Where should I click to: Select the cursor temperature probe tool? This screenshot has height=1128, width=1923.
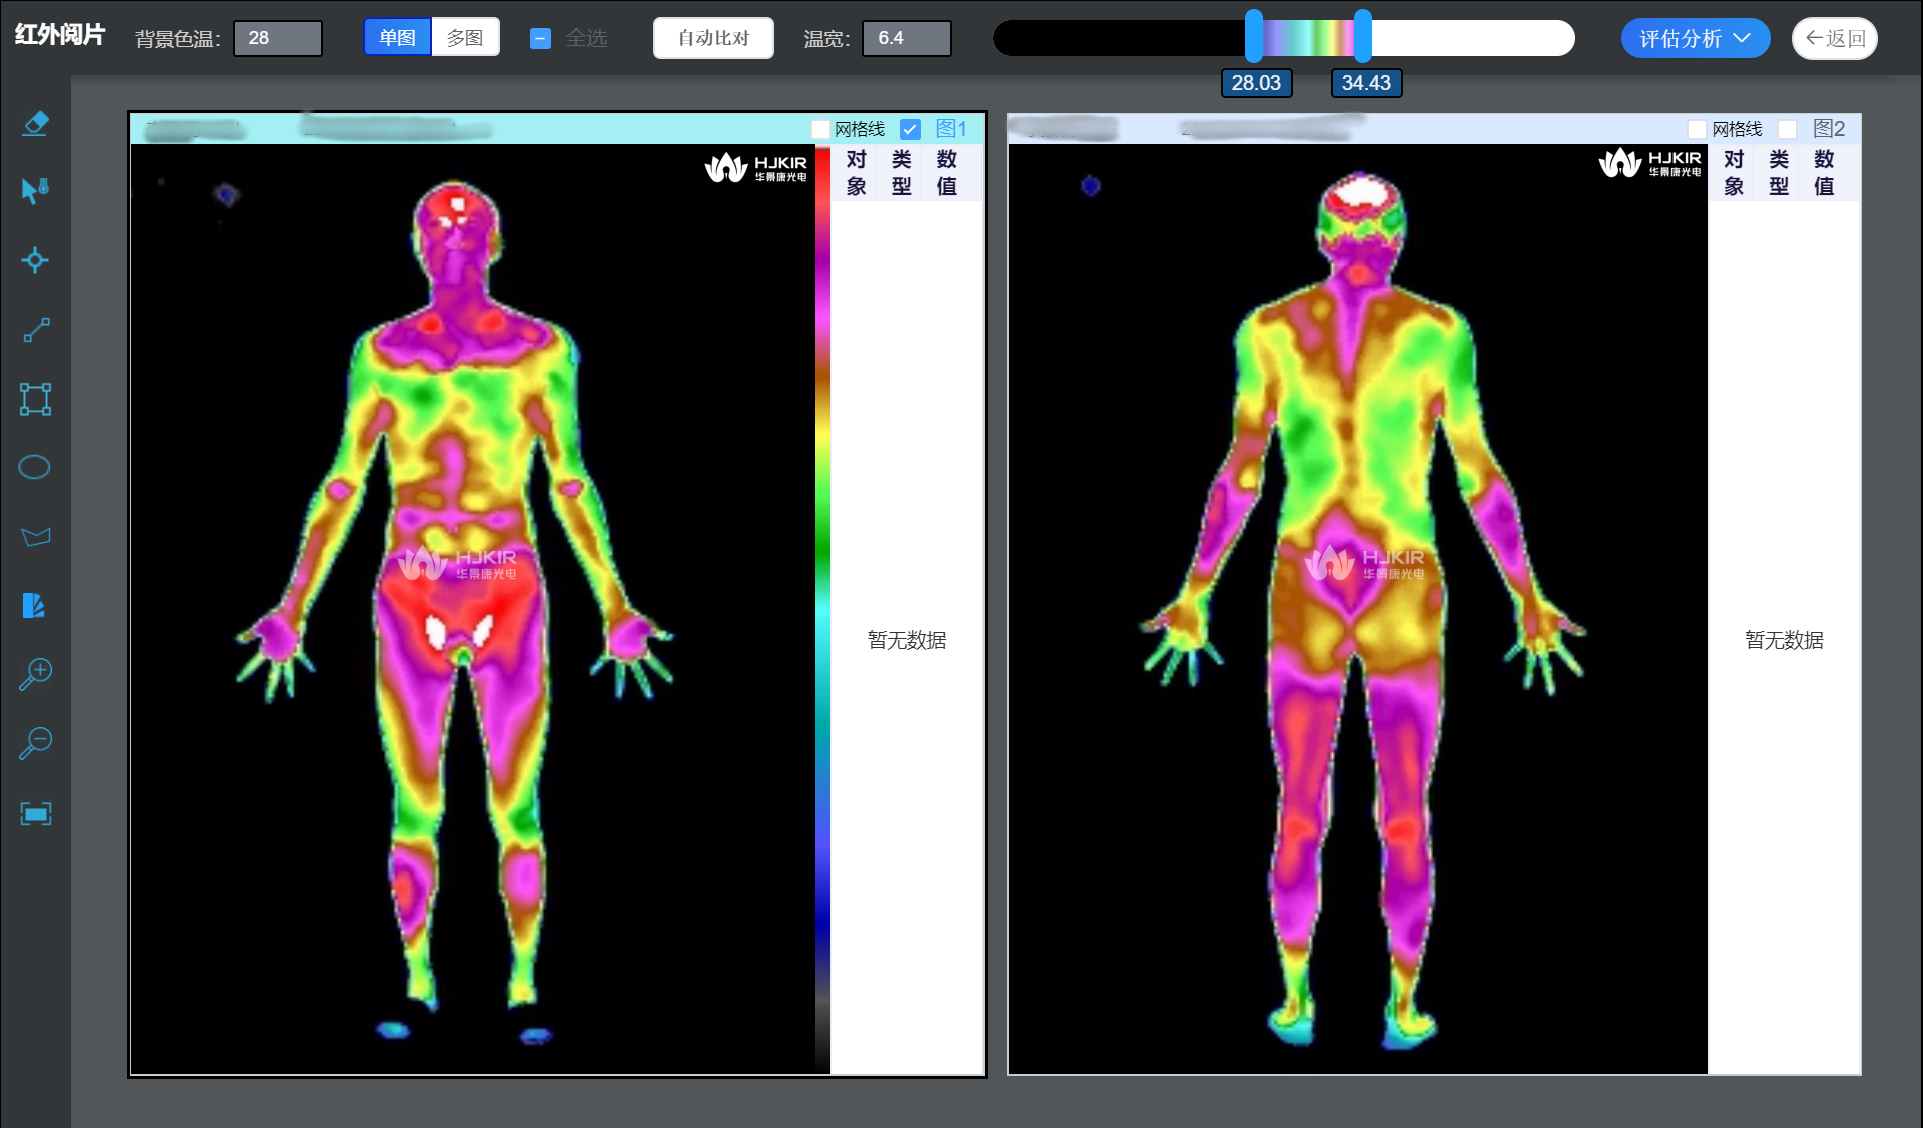click(x=35, y=190)
